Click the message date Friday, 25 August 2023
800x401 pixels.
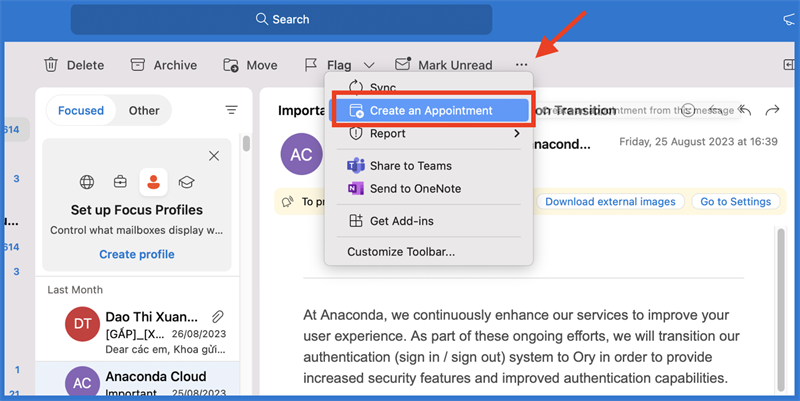click(x=698, y=142)
